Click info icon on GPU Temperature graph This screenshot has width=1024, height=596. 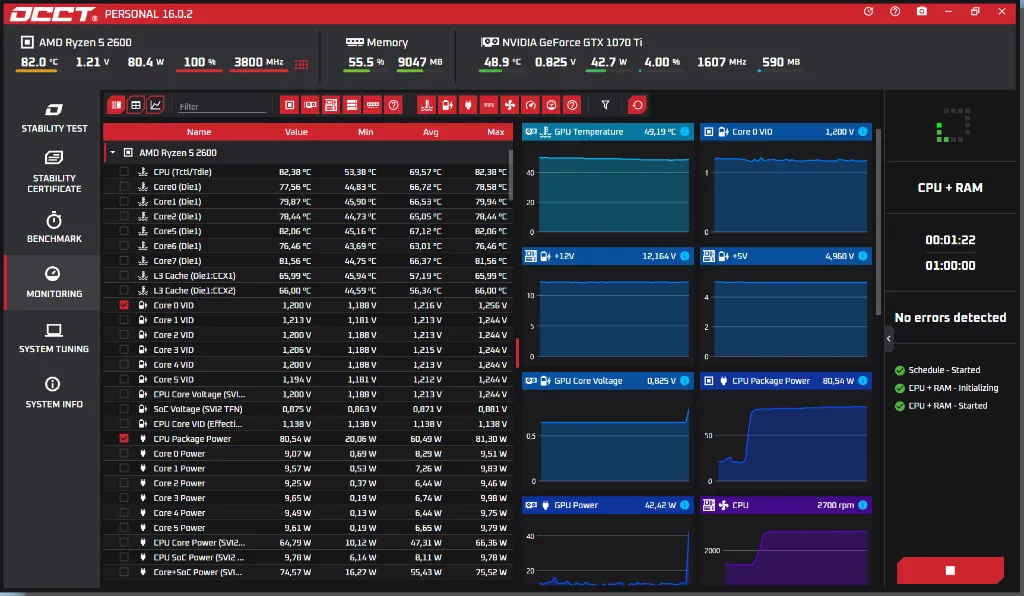[x=684, y=131]
